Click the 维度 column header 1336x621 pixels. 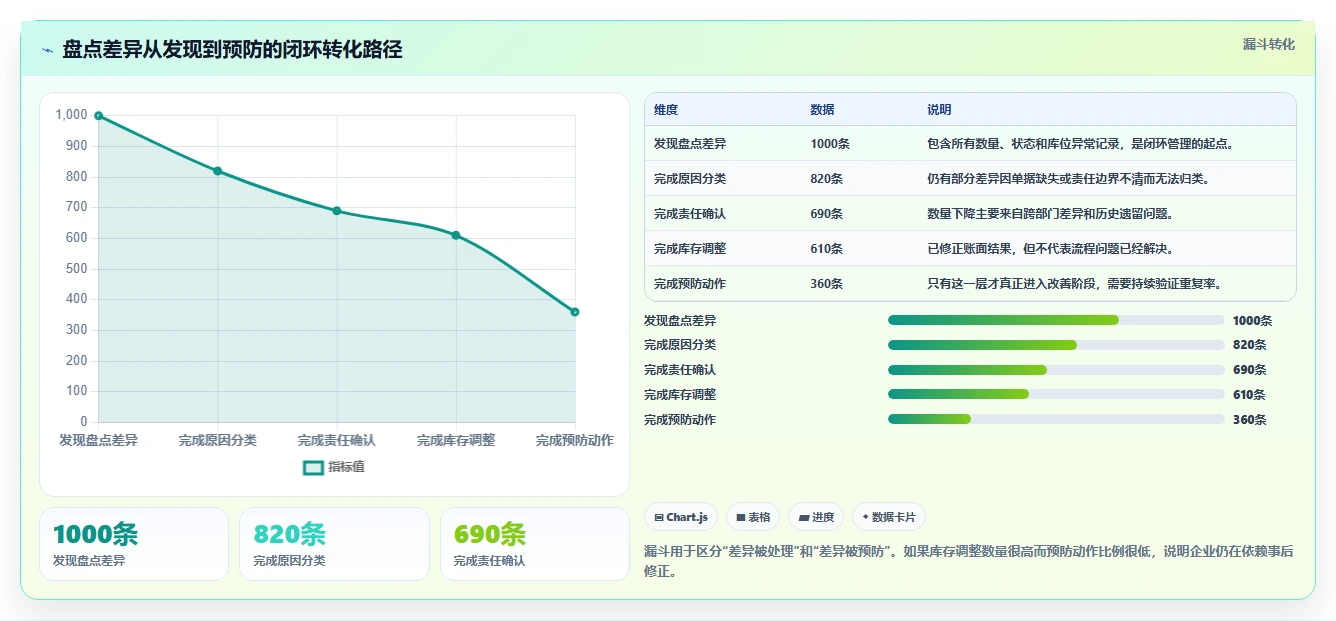[x=666, y=110]
